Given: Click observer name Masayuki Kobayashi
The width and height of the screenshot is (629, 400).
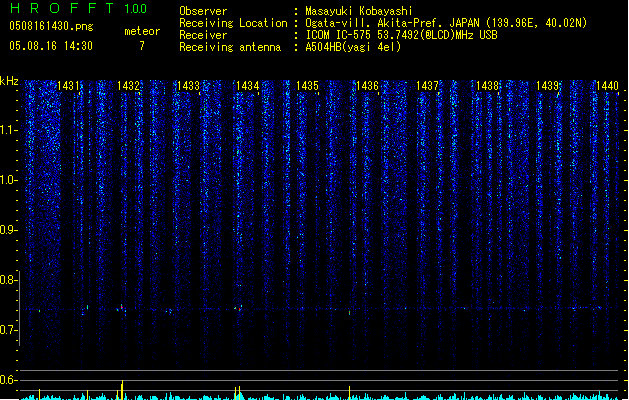Looking at the screenshot, I should coord(359,11).
